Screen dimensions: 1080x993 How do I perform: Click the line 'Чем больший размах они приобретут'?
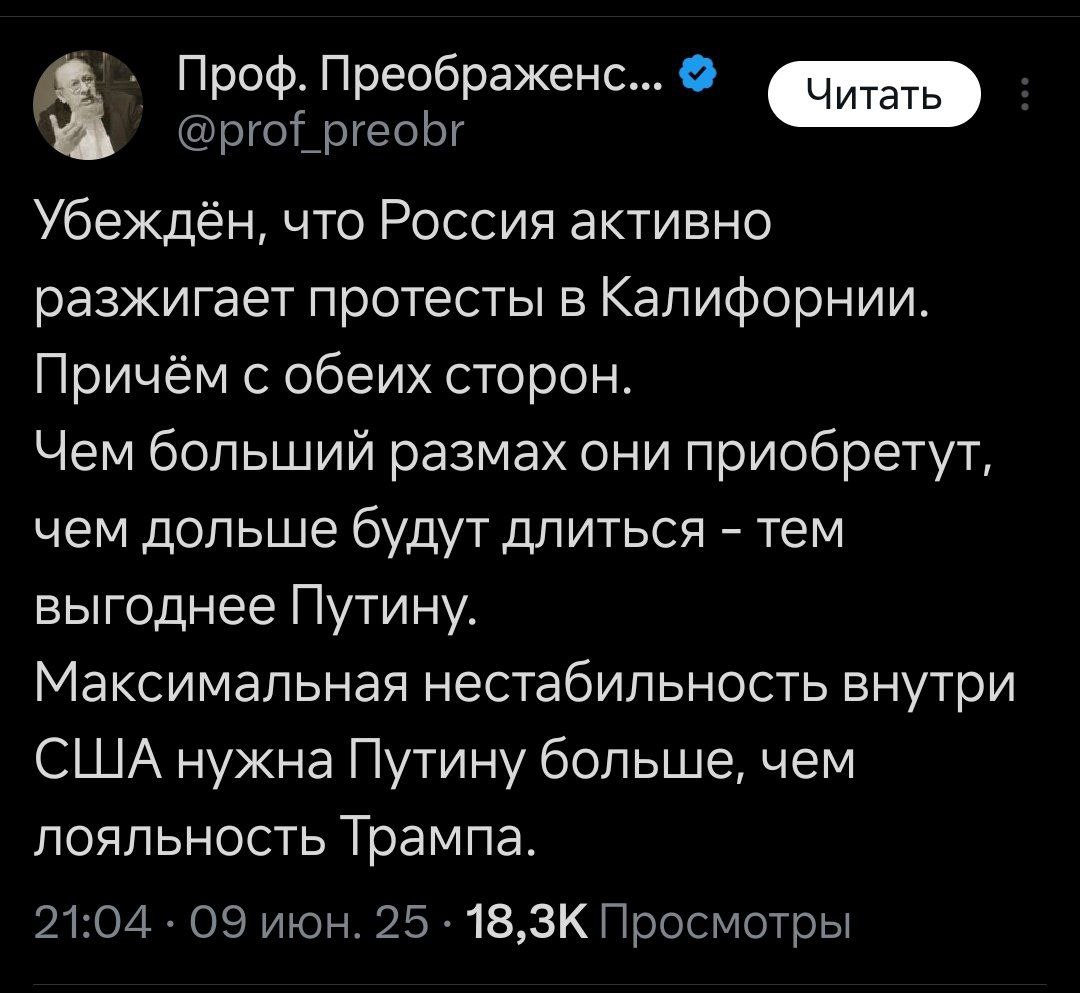pyautogui.click(x=512, y=454)
